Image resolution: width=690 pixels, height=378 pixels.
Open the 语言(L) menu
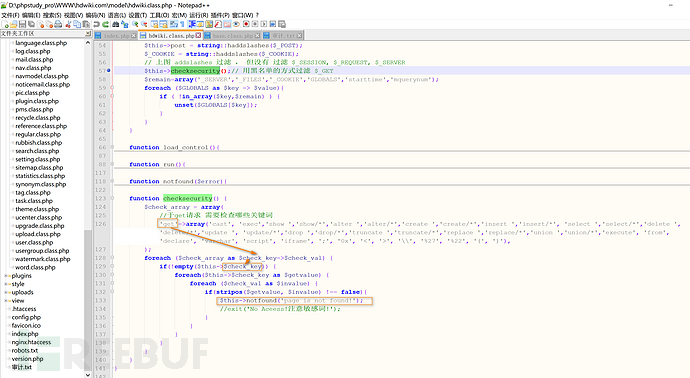117,15
